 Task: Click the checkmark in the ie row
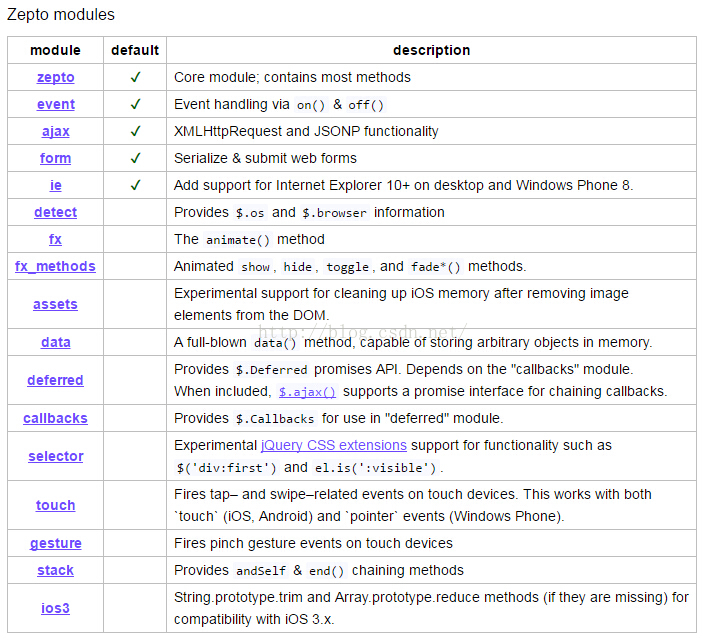tap(135, 185)
